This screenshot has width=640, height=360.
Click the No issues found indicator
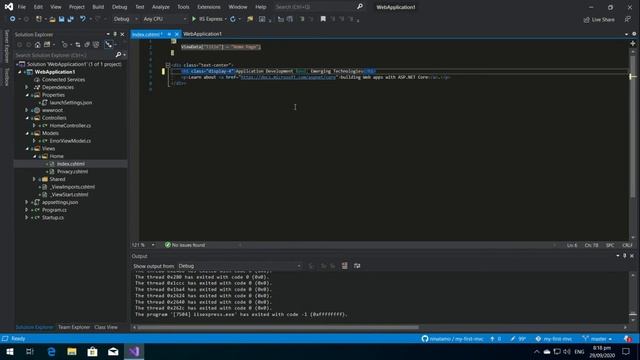[185, 245]
